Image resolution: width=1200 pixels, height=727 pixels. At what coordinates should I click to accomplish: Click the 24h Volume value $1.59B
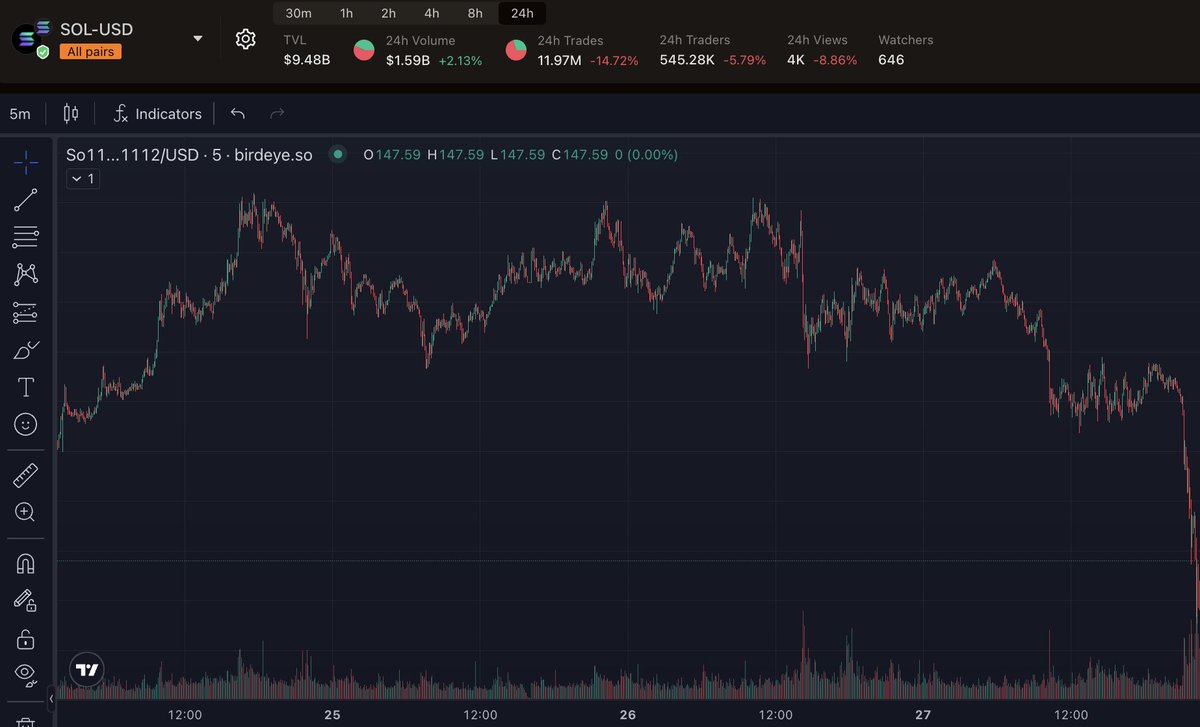pos(408,60)
